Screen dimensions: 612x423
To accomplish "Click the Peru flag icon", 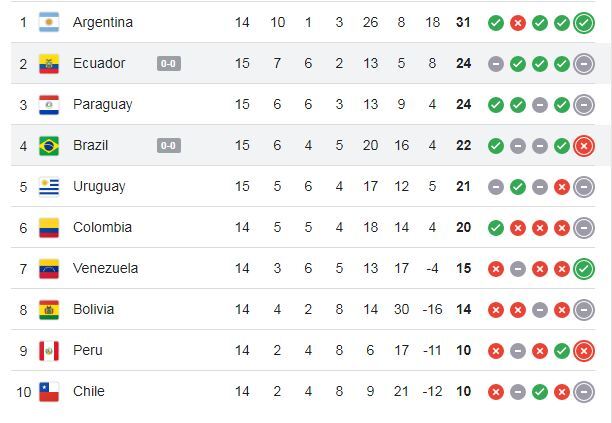I will click(49, 350).
